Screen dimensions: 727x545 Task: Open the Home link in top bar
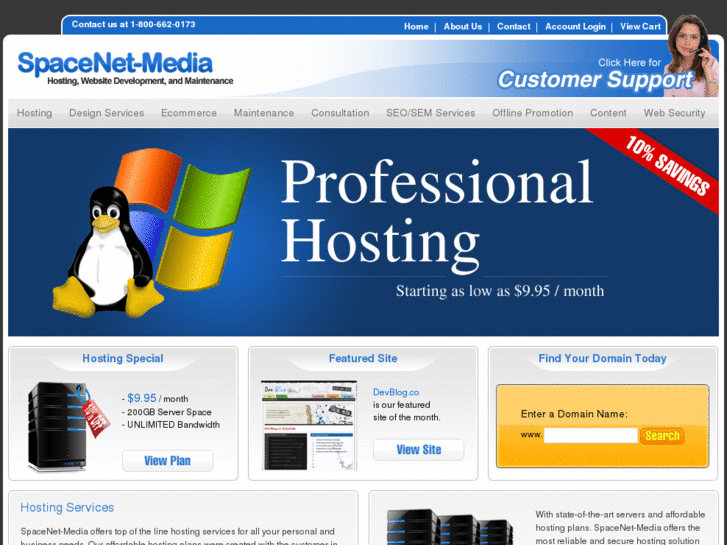[416, 26]
